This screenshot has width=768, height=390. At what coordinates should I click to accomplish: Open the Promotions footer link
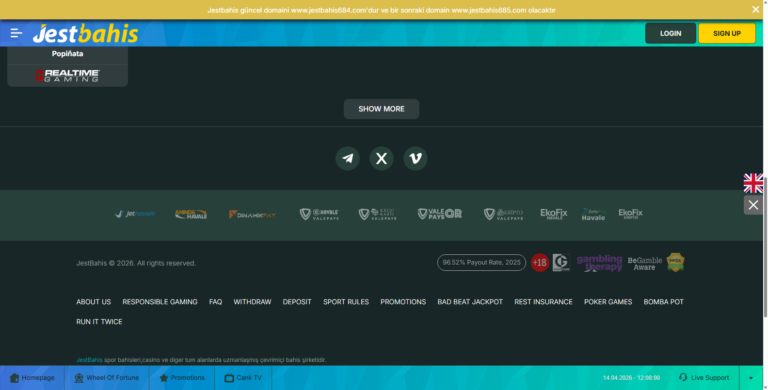click(x=403, y=302)
